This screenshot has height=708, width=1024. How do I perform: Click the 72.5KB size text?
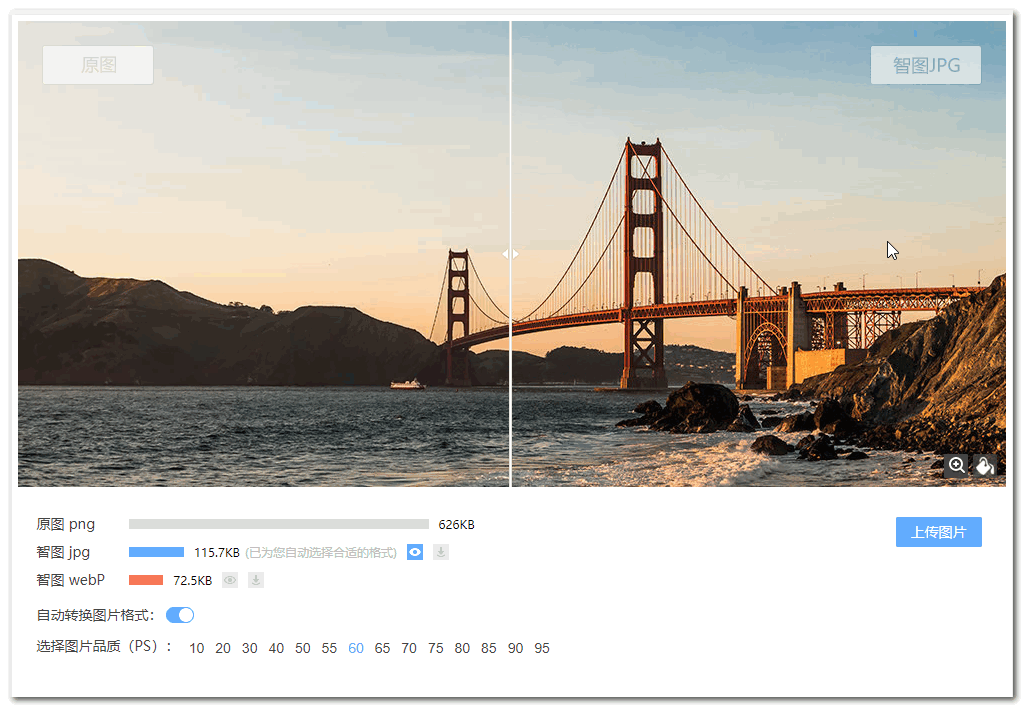pyautogui.click(x=193, y=581)
